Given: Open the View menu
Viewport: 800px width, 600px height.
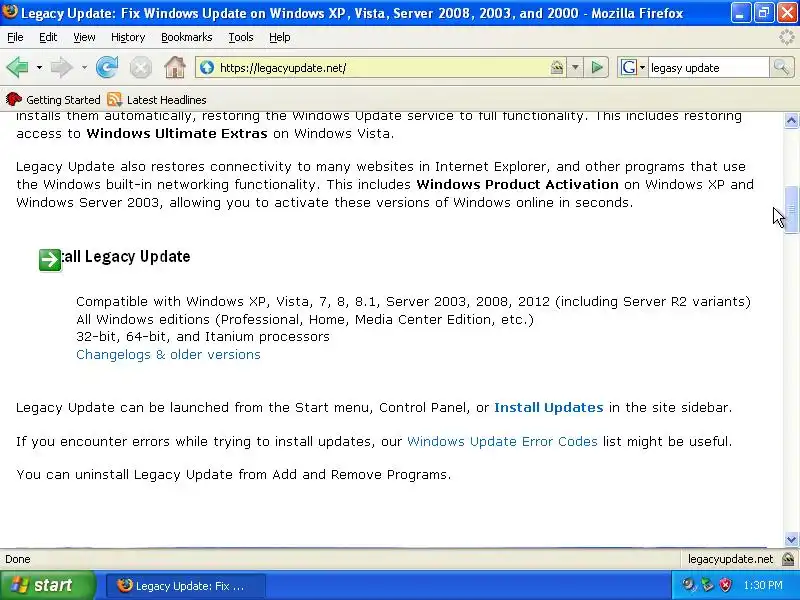Looking at the screenshot, I should pos(84,37).
